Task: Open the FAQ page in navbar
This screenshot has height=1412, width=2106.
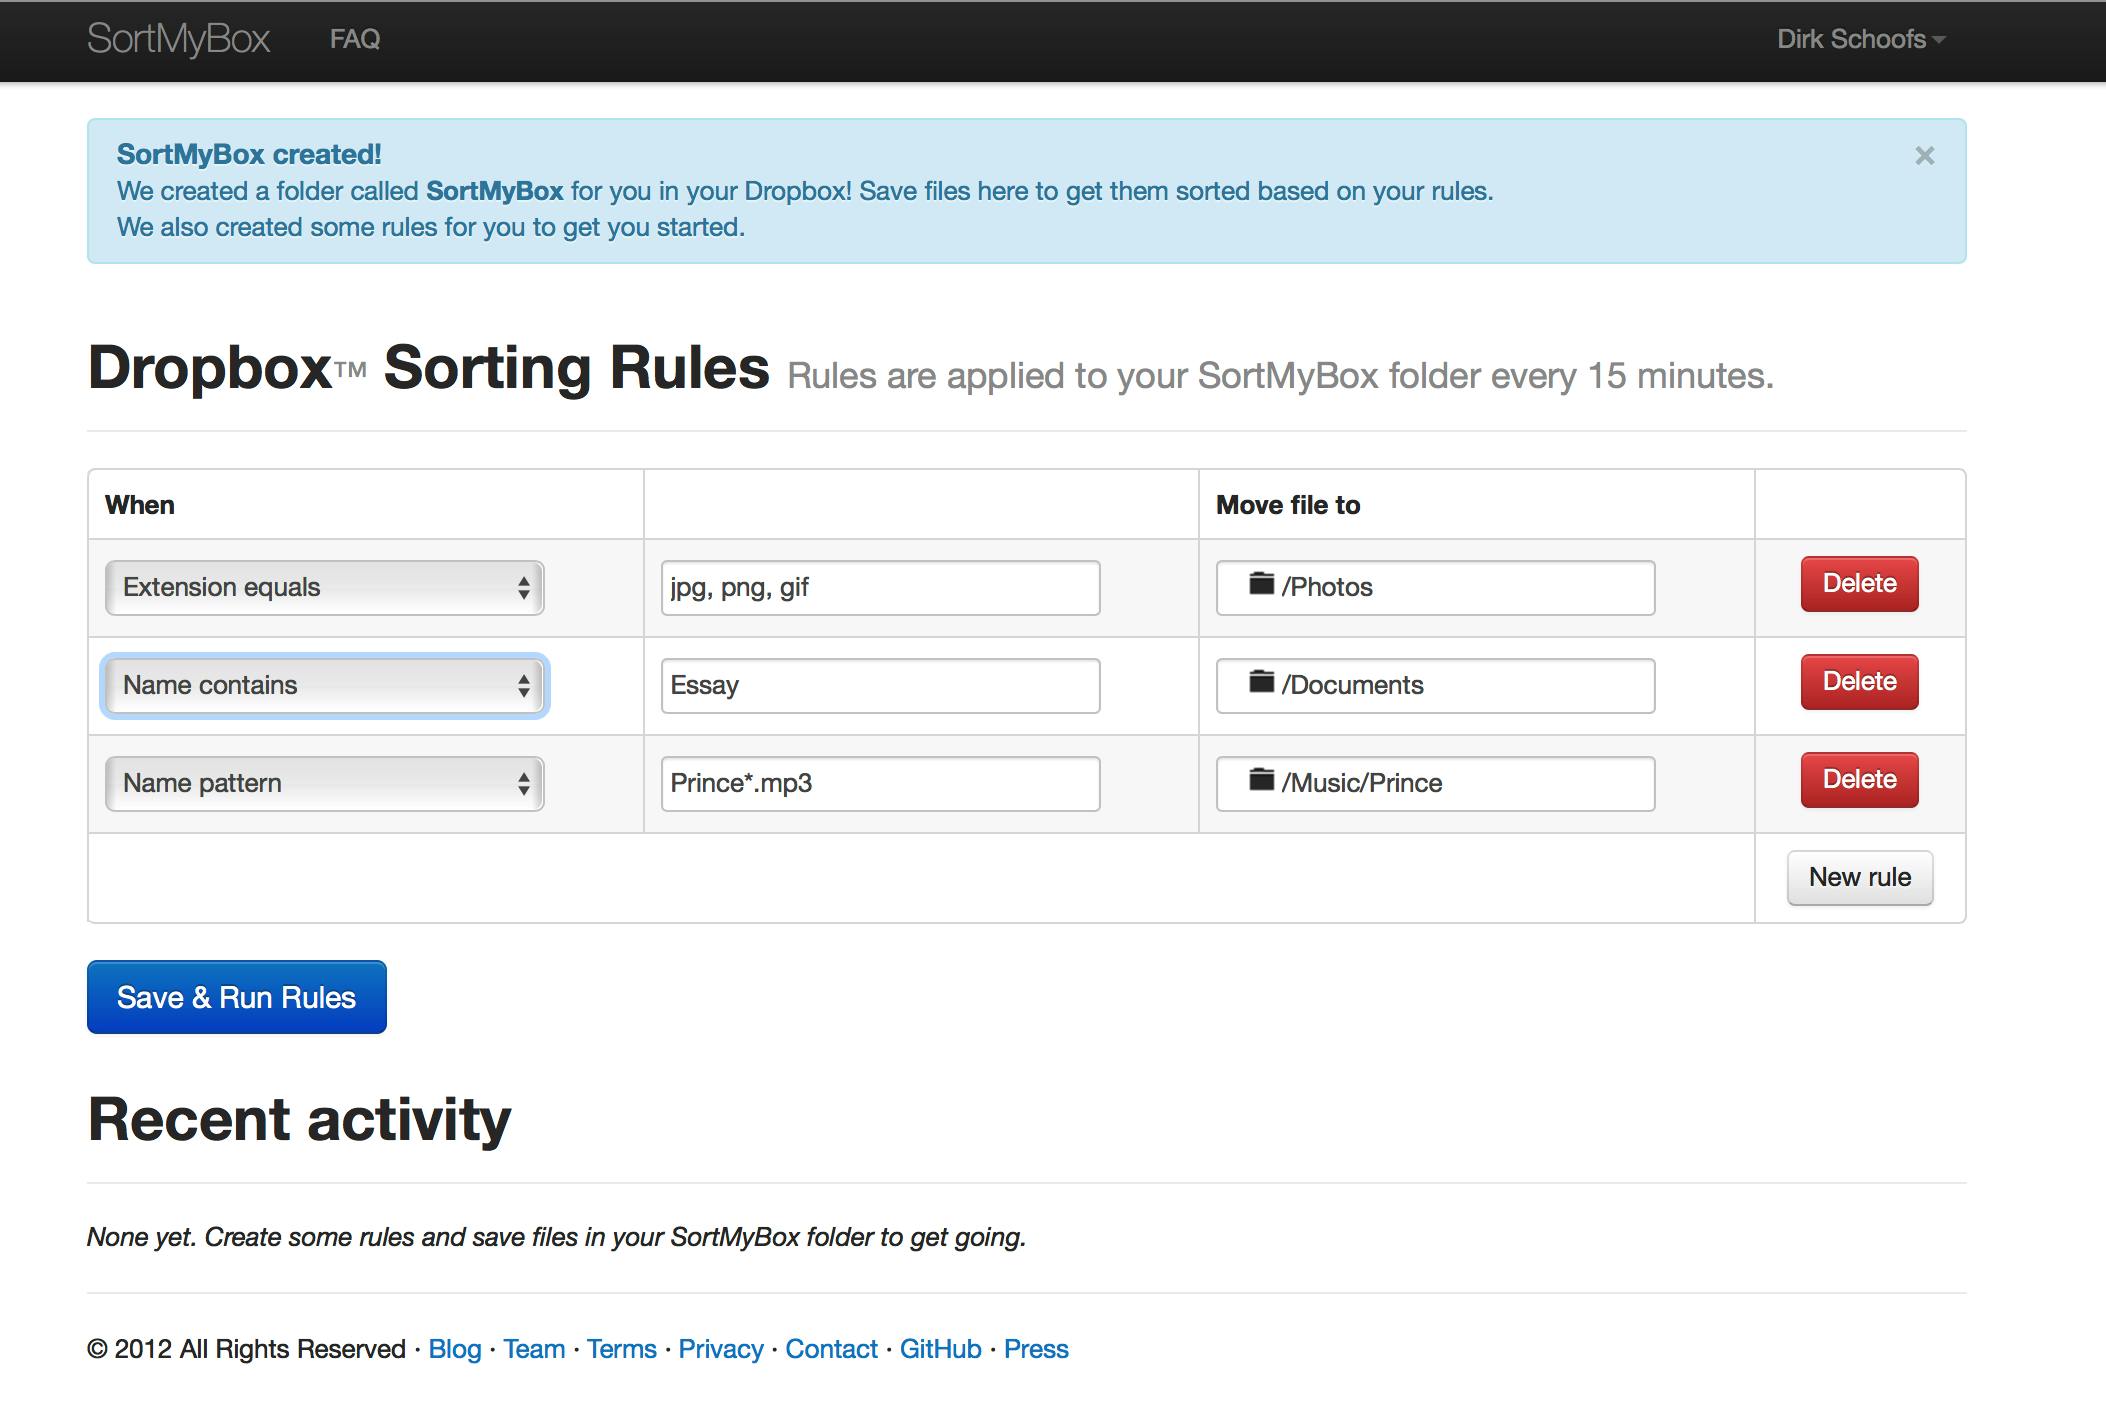Action: tap(355, 39)
